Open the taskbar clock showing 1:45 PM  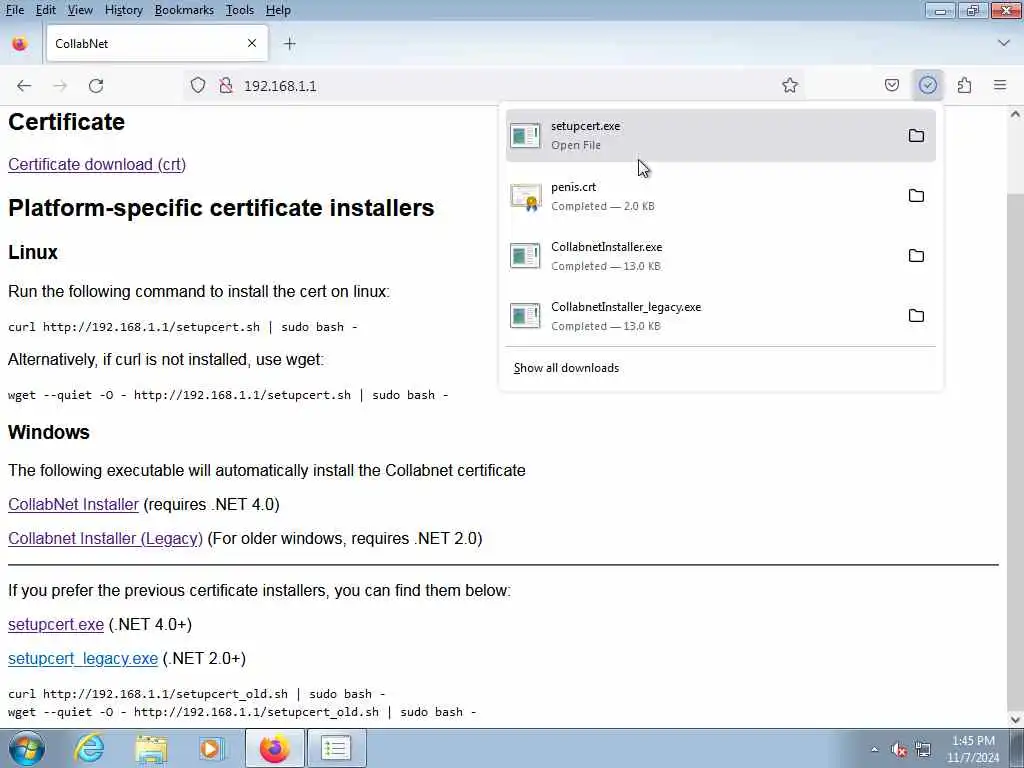click(x=973, y=749)
